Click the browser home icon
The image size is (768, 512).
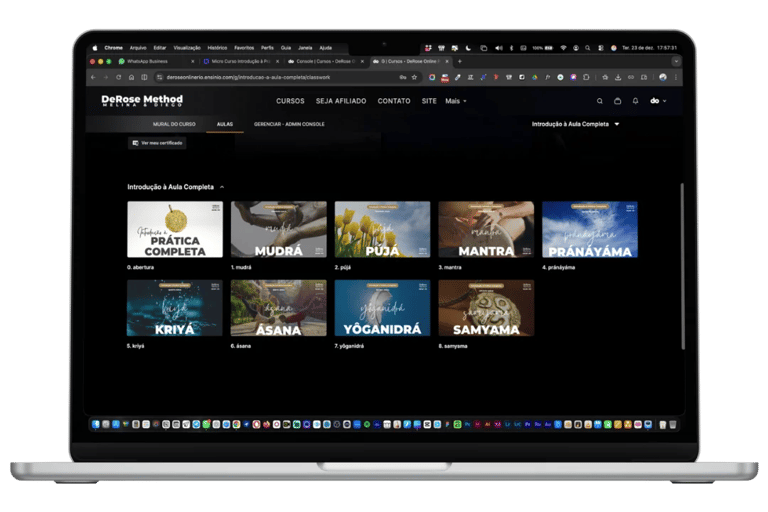click(131, 77)
